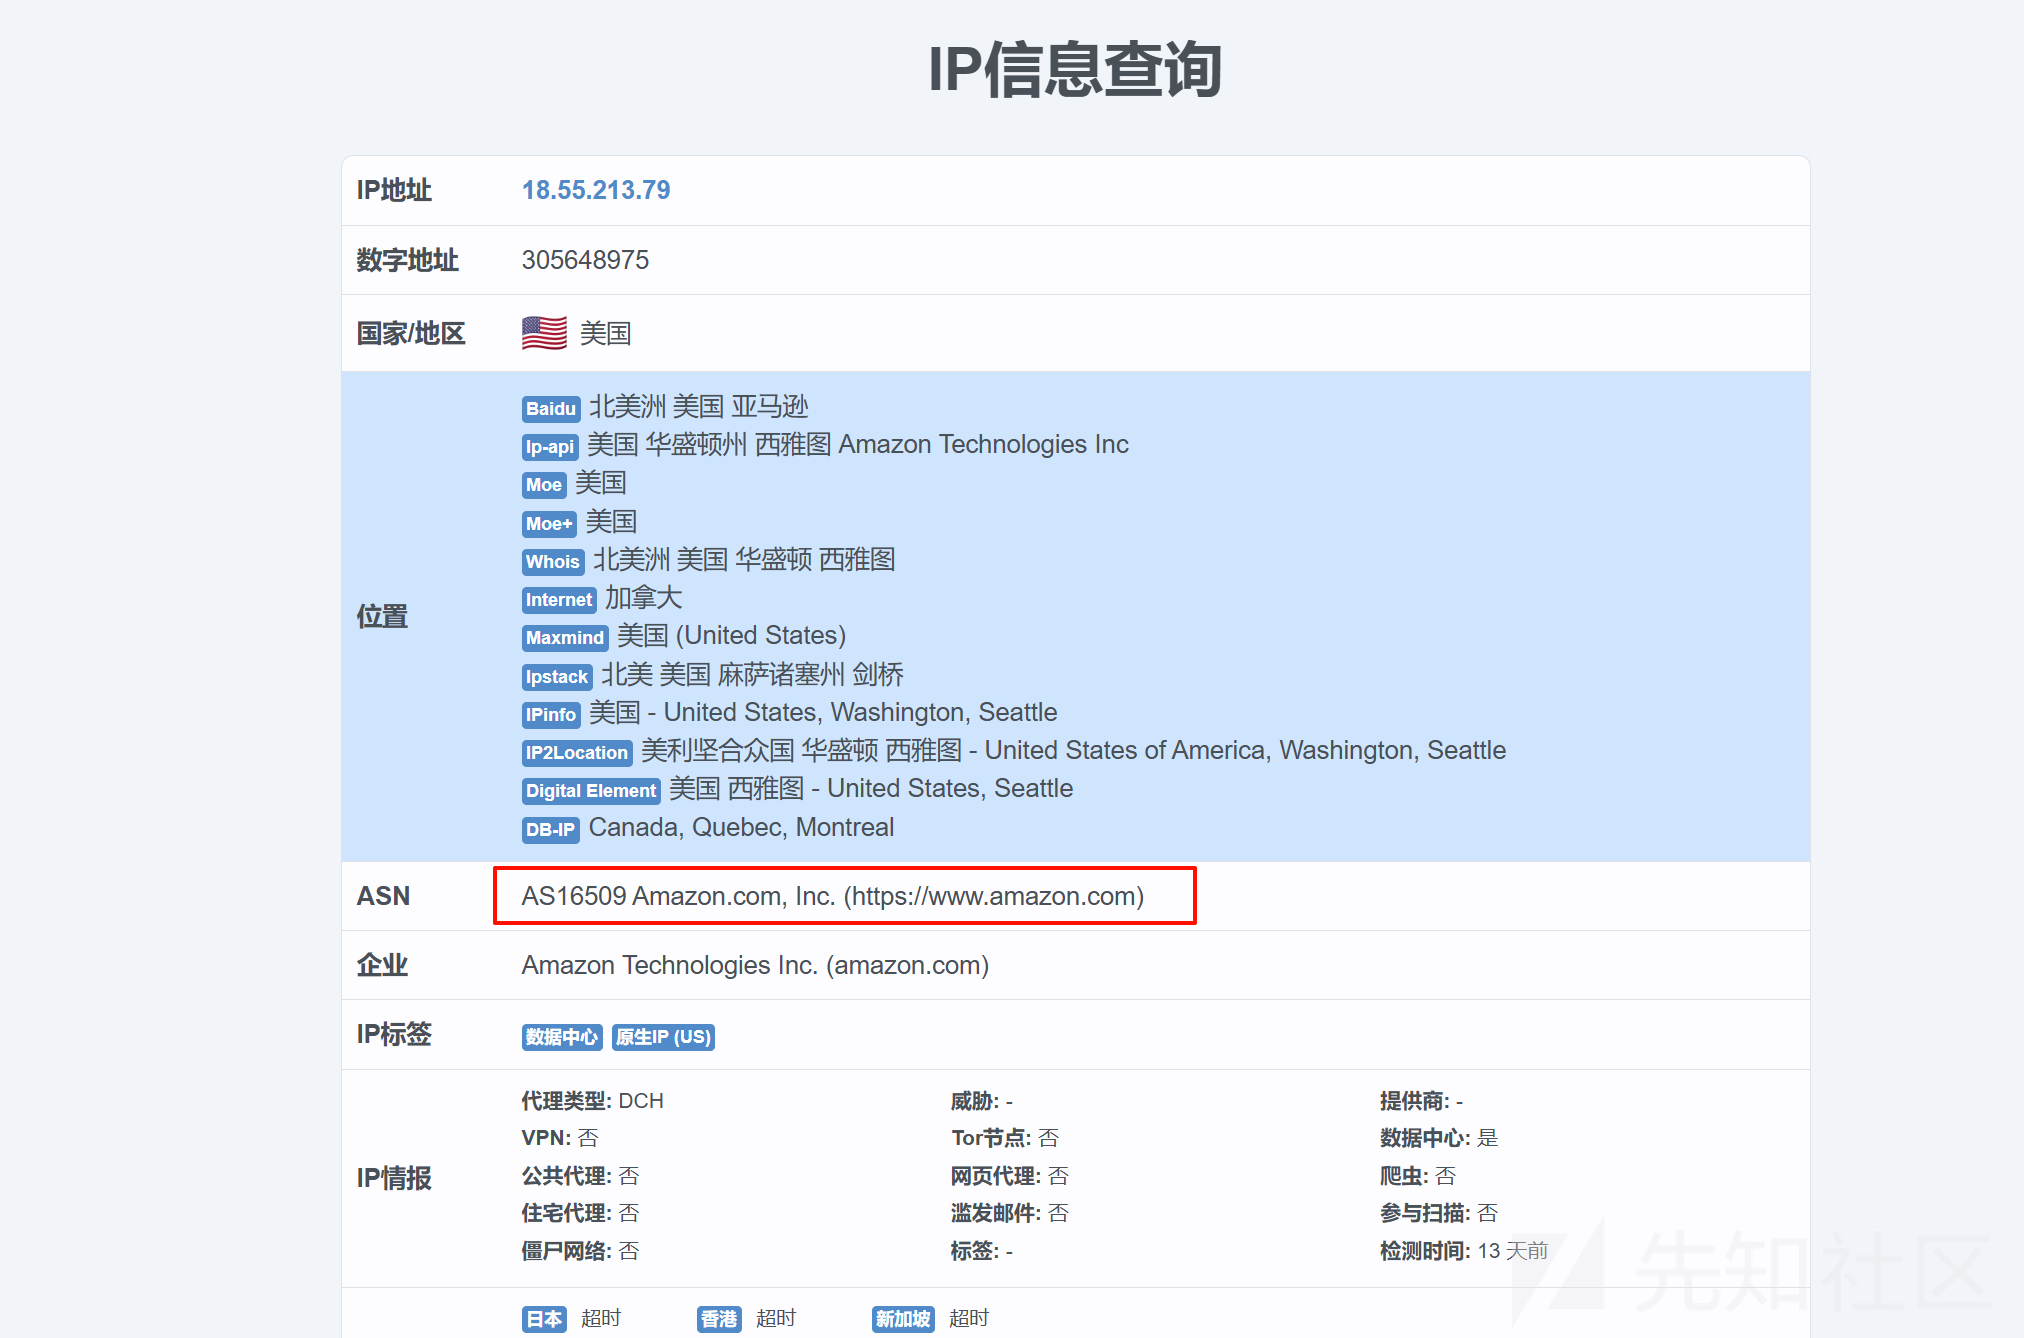The width and height of the screenshot is (2024, 1338).
Task: Click the ASN value AS16509 Amazon.com
Action: pyautogui.click(x=833, y=896)
